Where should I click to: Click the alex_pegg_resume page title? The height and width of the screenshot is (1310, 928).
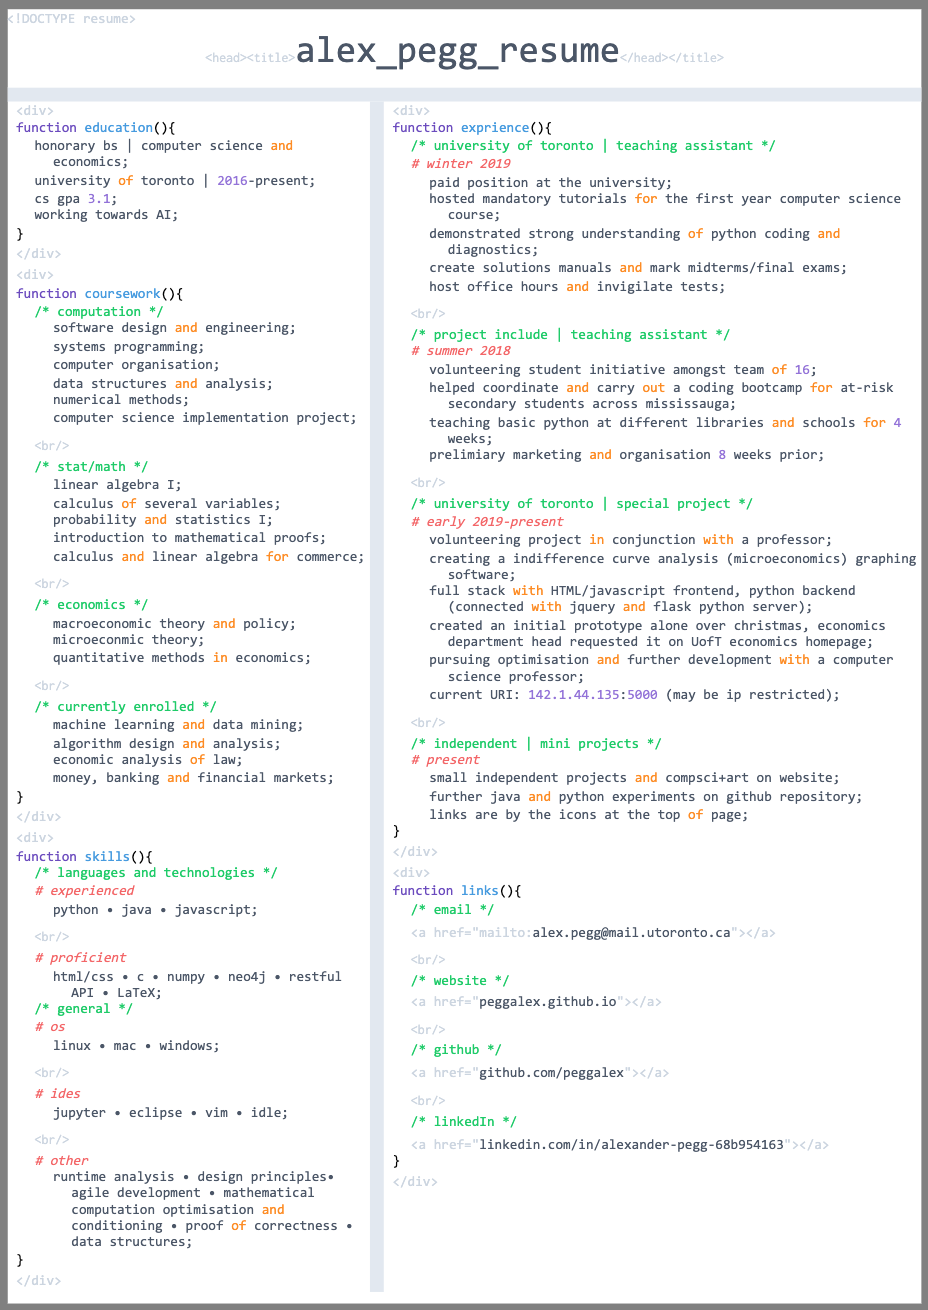pos(457,51)
